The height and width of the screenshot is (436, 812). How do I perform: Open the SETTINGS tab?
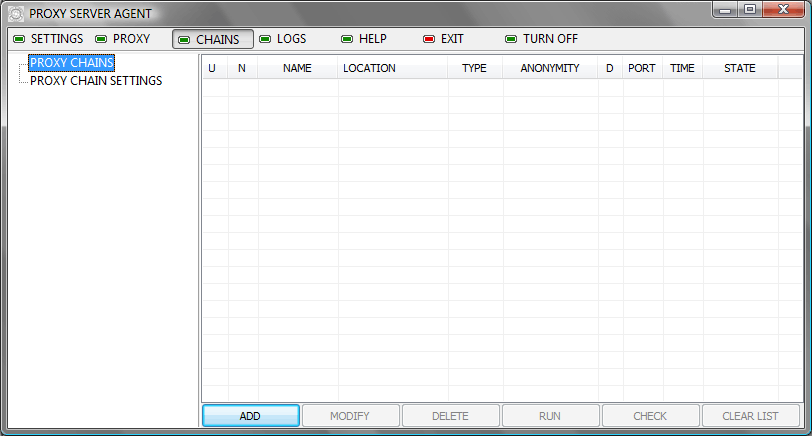48,39
